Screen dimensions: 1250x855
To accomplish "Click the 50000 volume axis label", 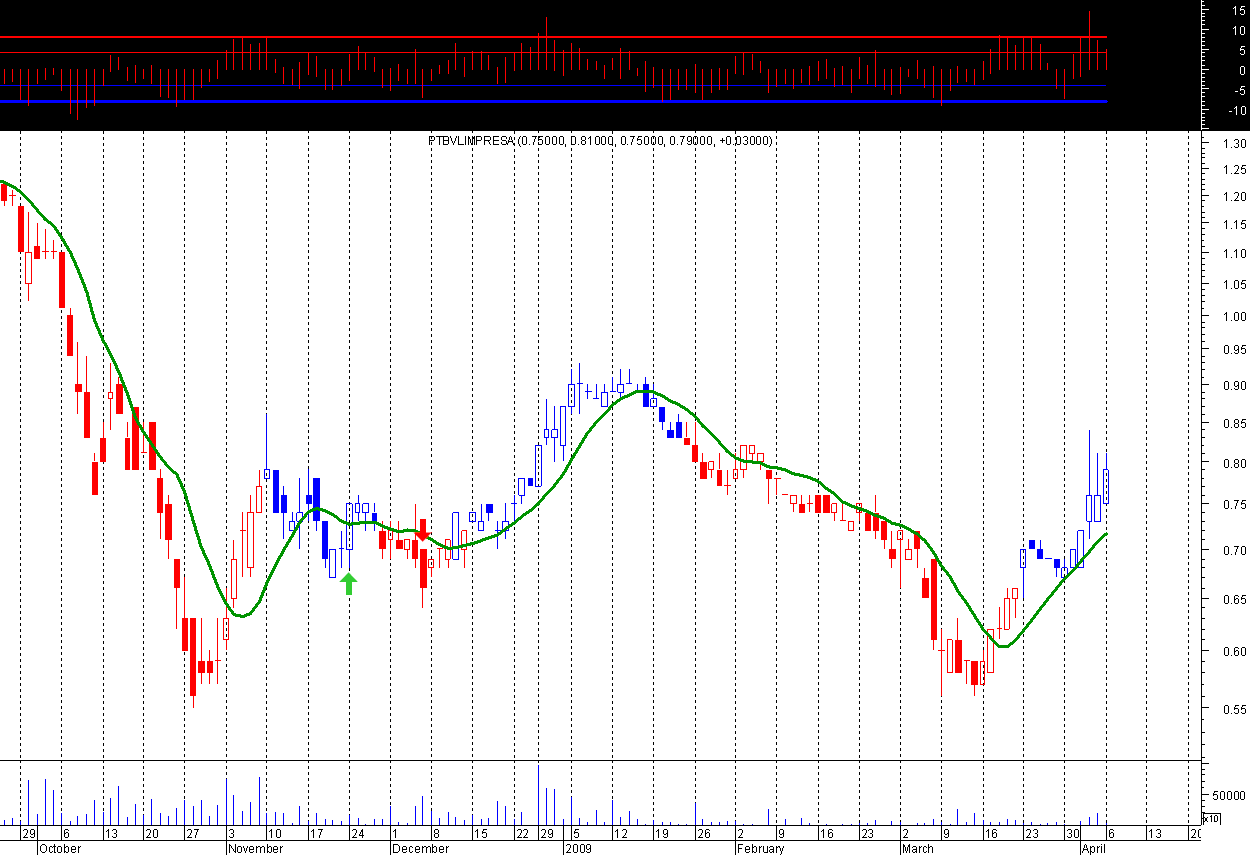I will tap(1226, 797).
